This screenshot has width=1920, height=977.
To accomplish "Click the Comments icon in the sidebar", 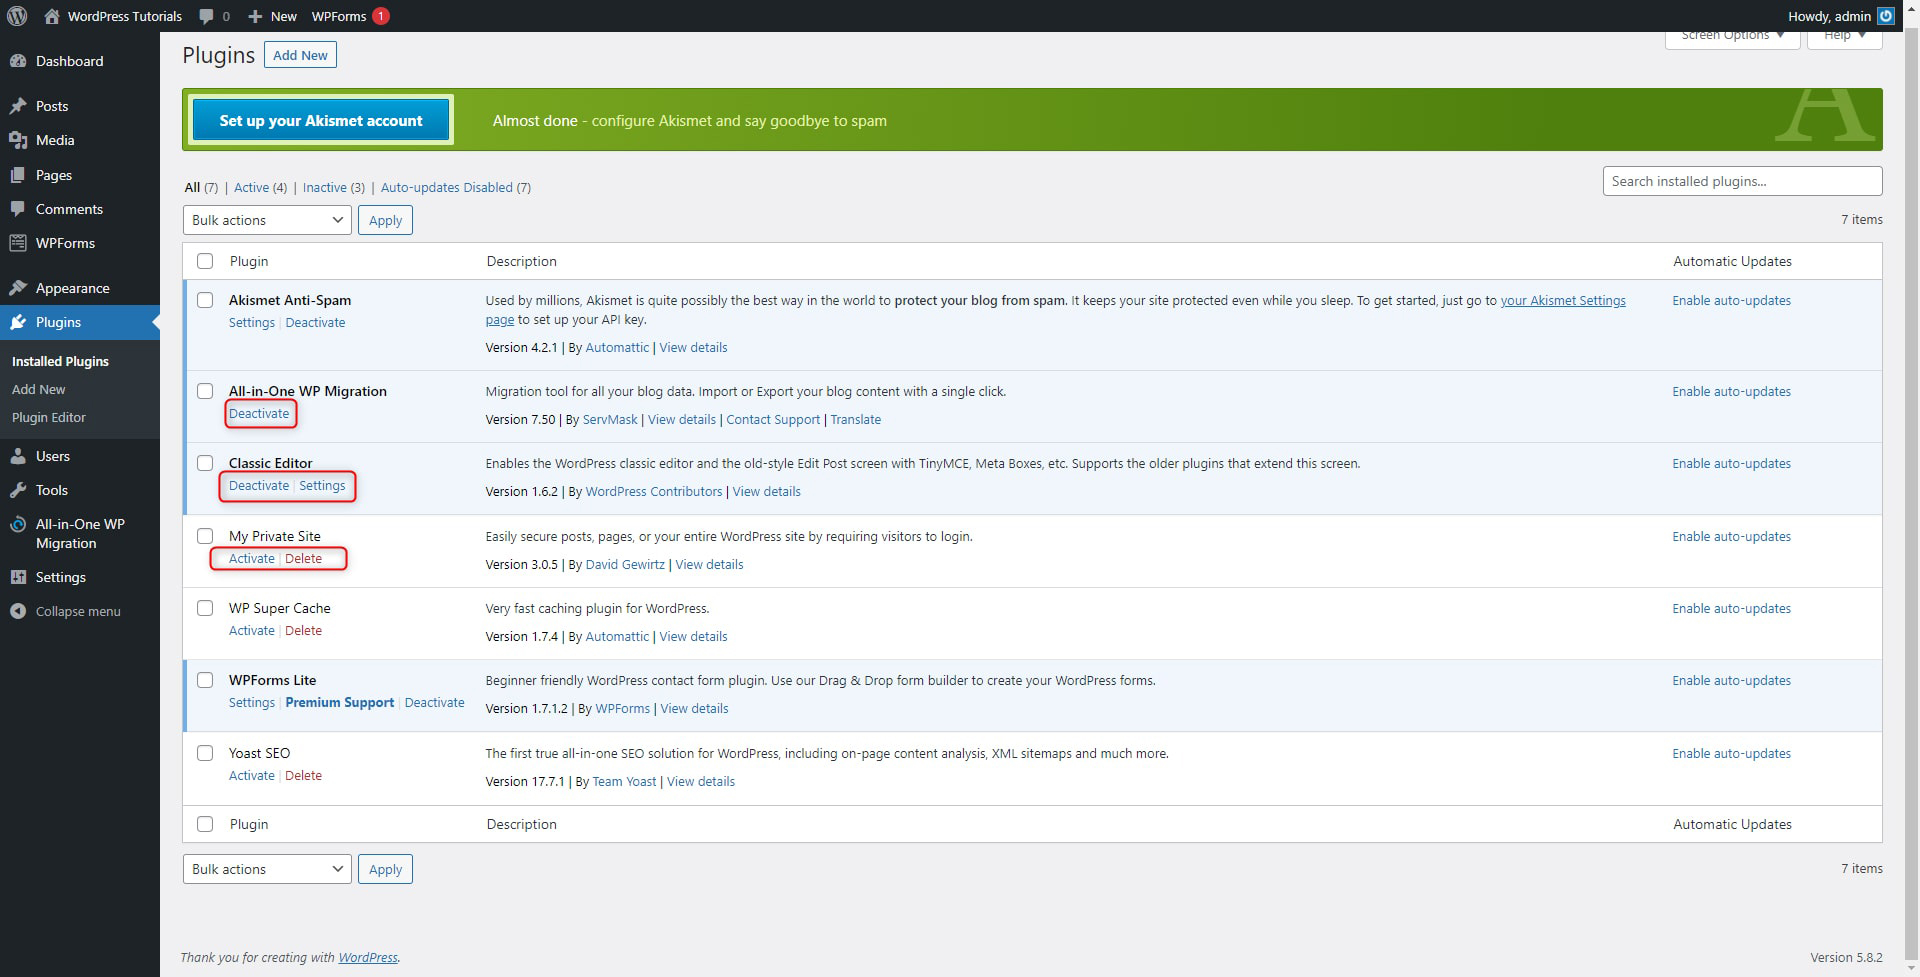I will (x=18, y=209).
